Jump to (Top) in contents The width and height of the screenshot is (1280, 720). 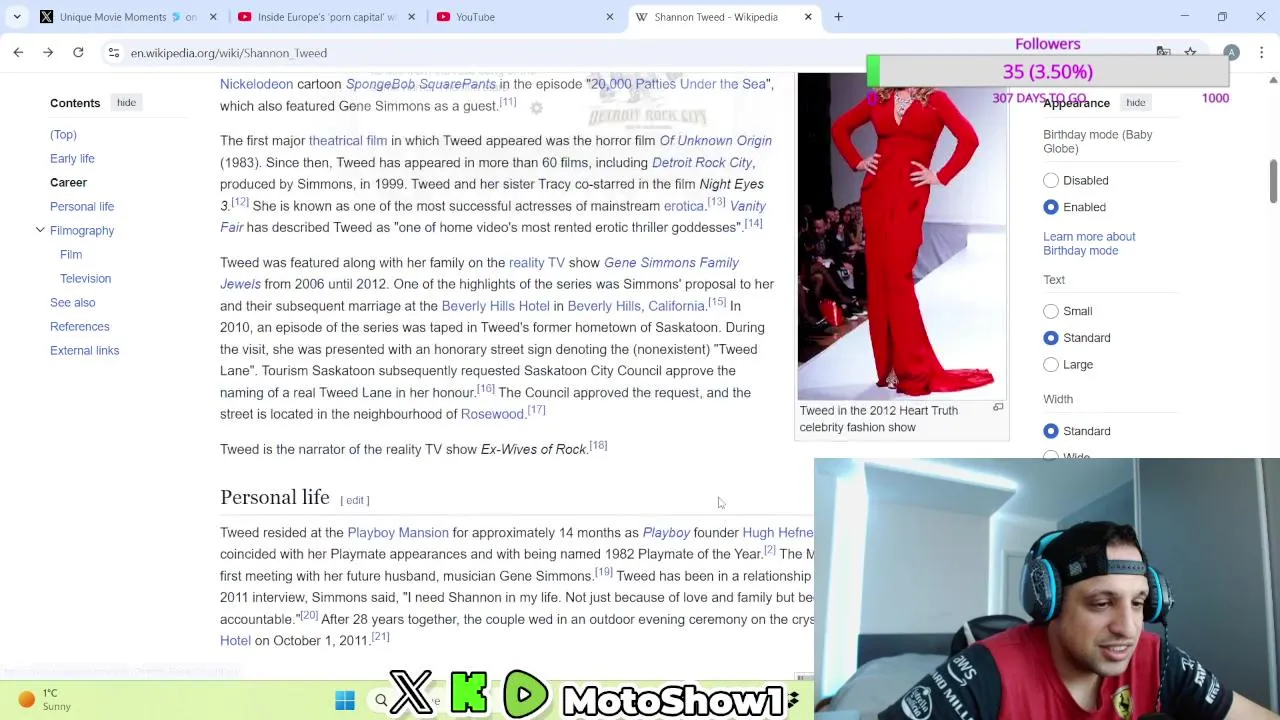coord(63,135)
